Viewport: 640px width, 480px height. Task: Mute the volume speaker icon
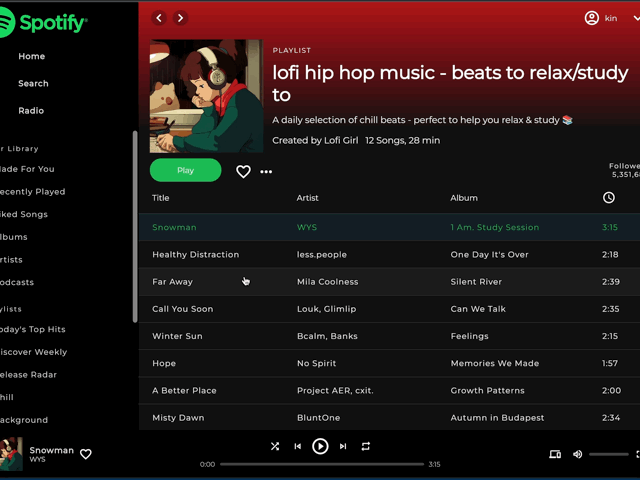577,454
